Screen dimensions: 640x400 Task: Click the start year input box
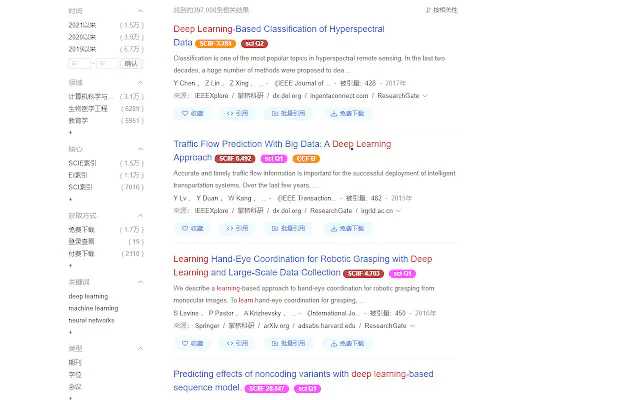click(81, 62)
